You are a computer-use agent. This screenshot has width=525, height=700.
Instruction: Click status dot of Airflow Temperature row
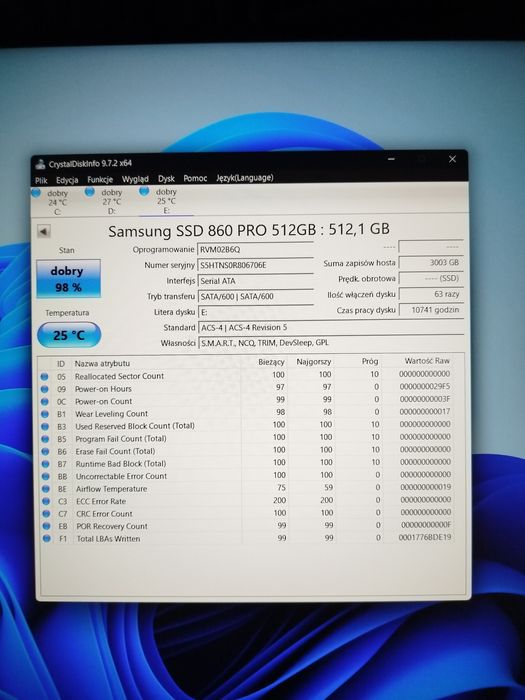(46, 489)
